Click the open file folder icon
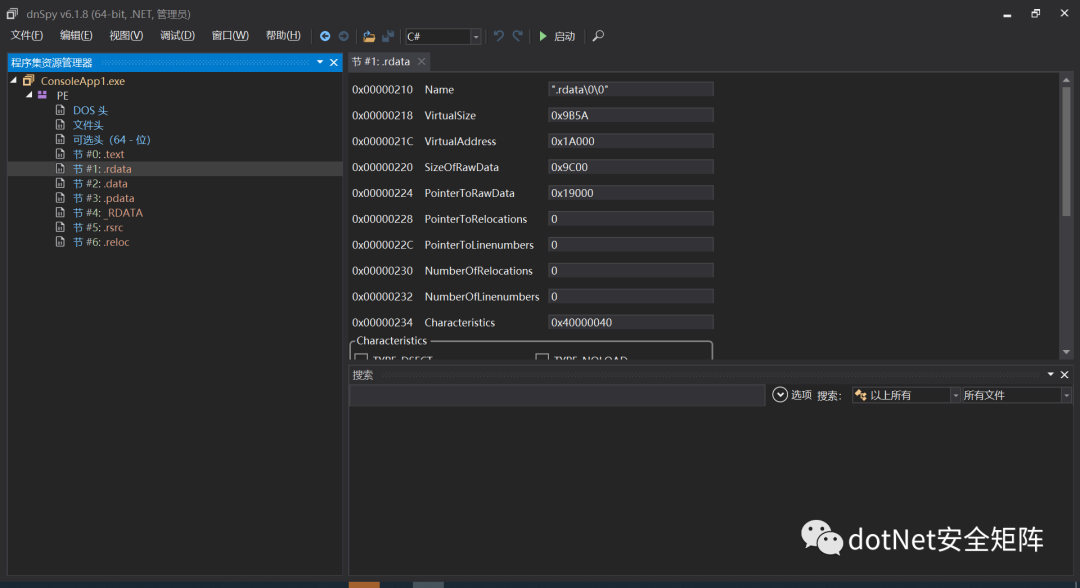 click(x=369, y=36)
